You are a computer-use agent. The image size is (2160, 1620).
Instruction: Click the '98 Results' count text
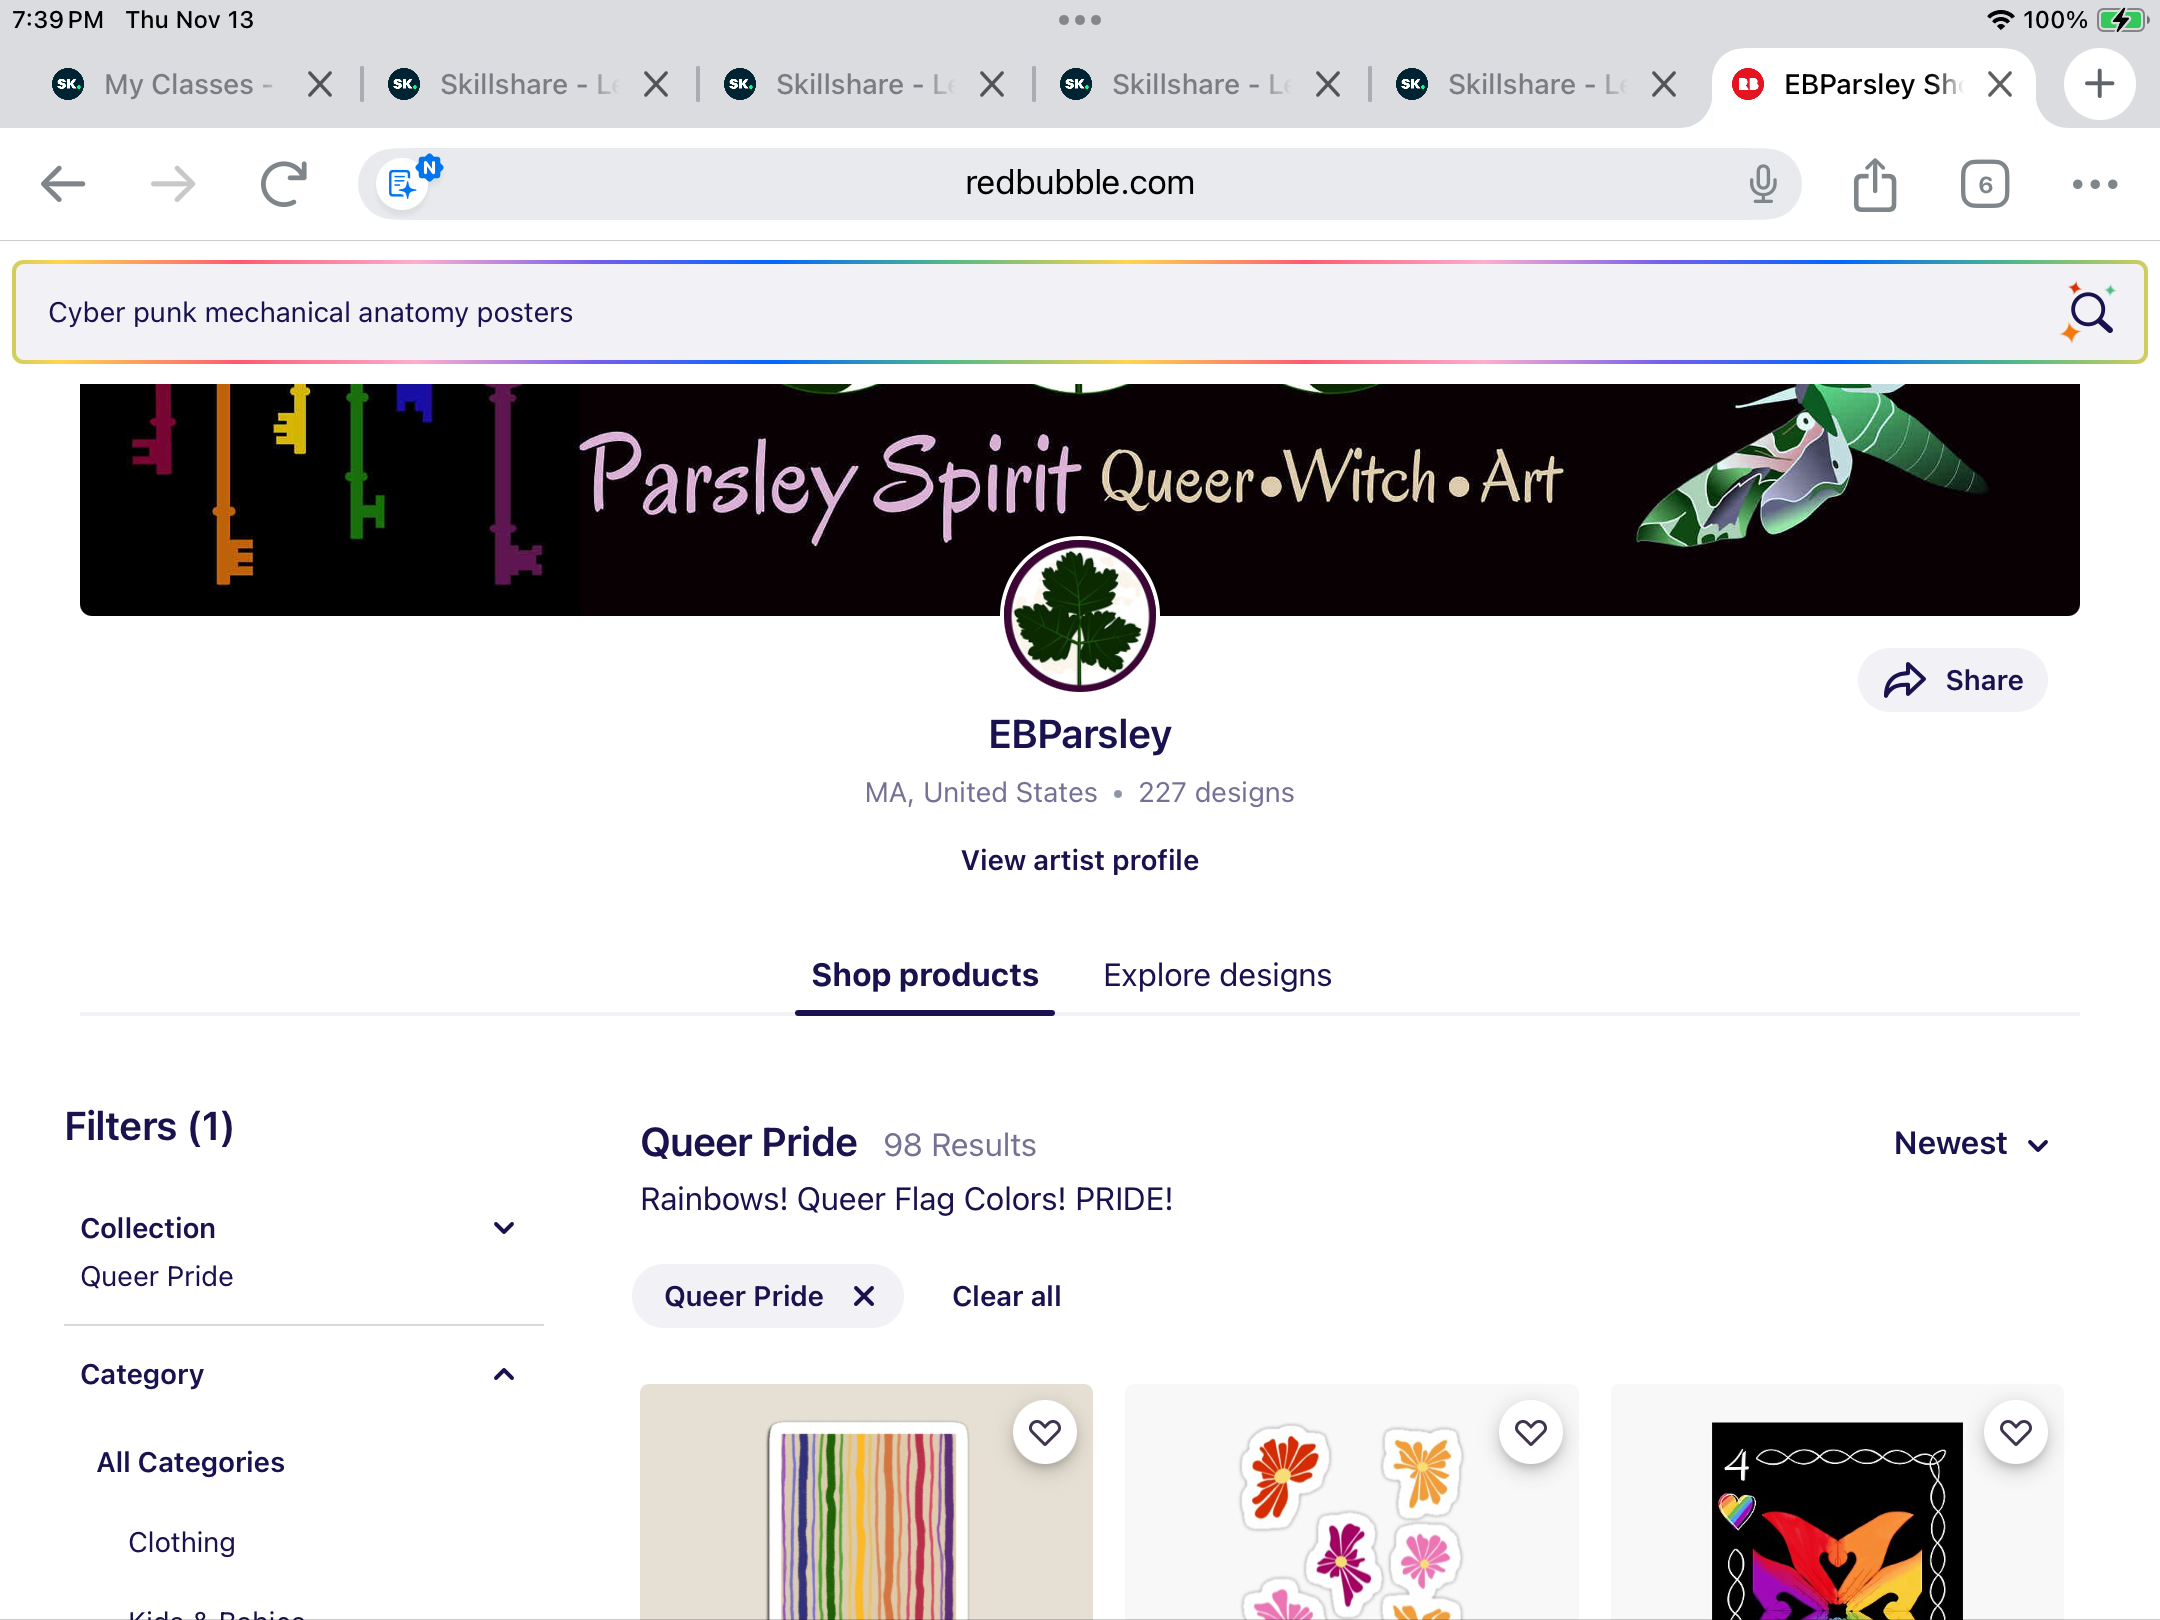tap(960, 1145)
